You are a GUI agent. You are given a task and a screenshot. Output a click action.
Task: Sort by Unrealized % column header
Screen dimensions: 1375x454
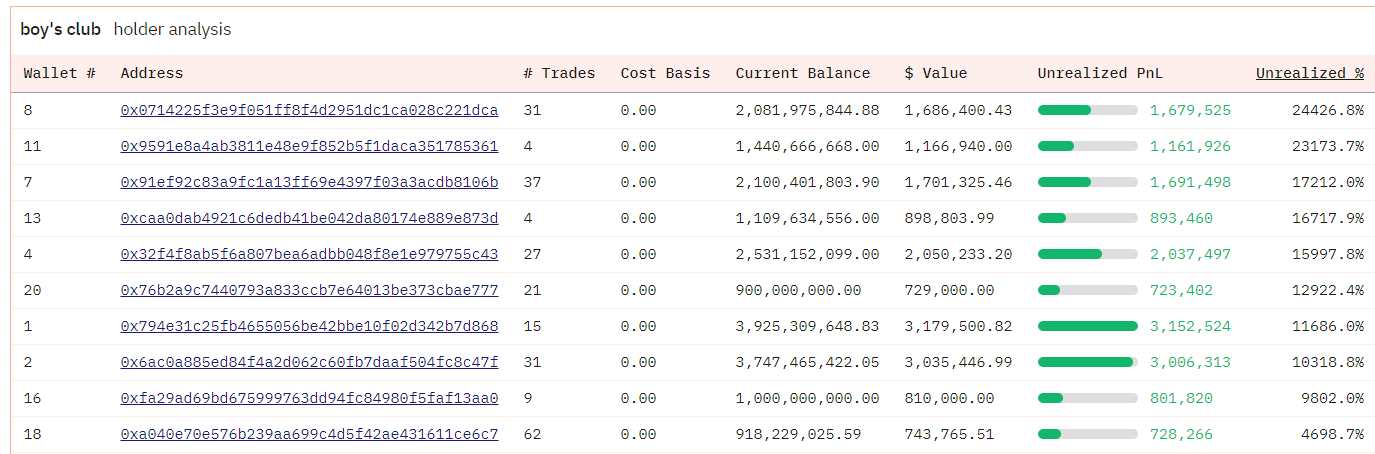click(x=1309, y=73)
